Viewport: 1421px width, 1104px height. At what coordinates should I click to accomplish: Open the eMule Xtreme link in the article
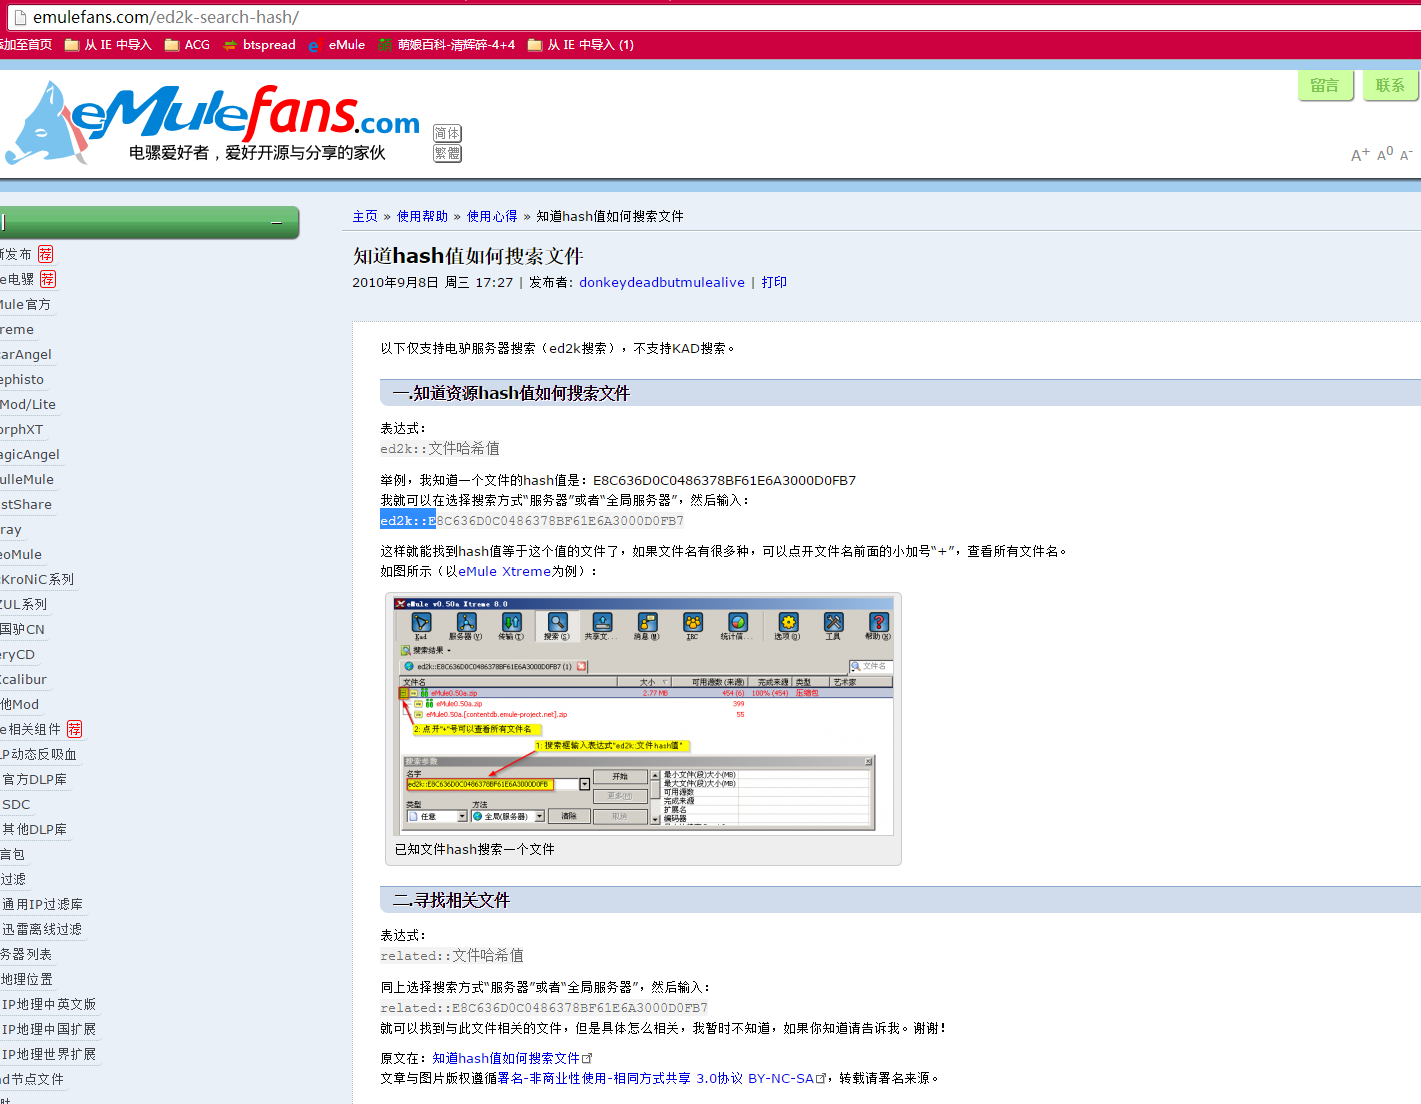[505, 571]
